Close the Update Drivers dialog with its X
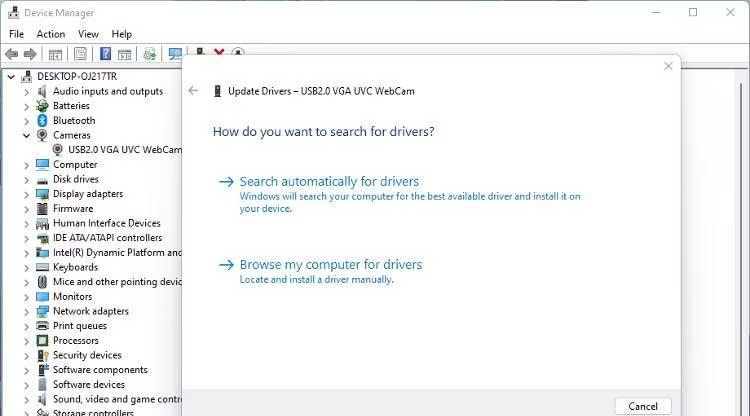This screenshot has height=416, width=750. point(668,66)
